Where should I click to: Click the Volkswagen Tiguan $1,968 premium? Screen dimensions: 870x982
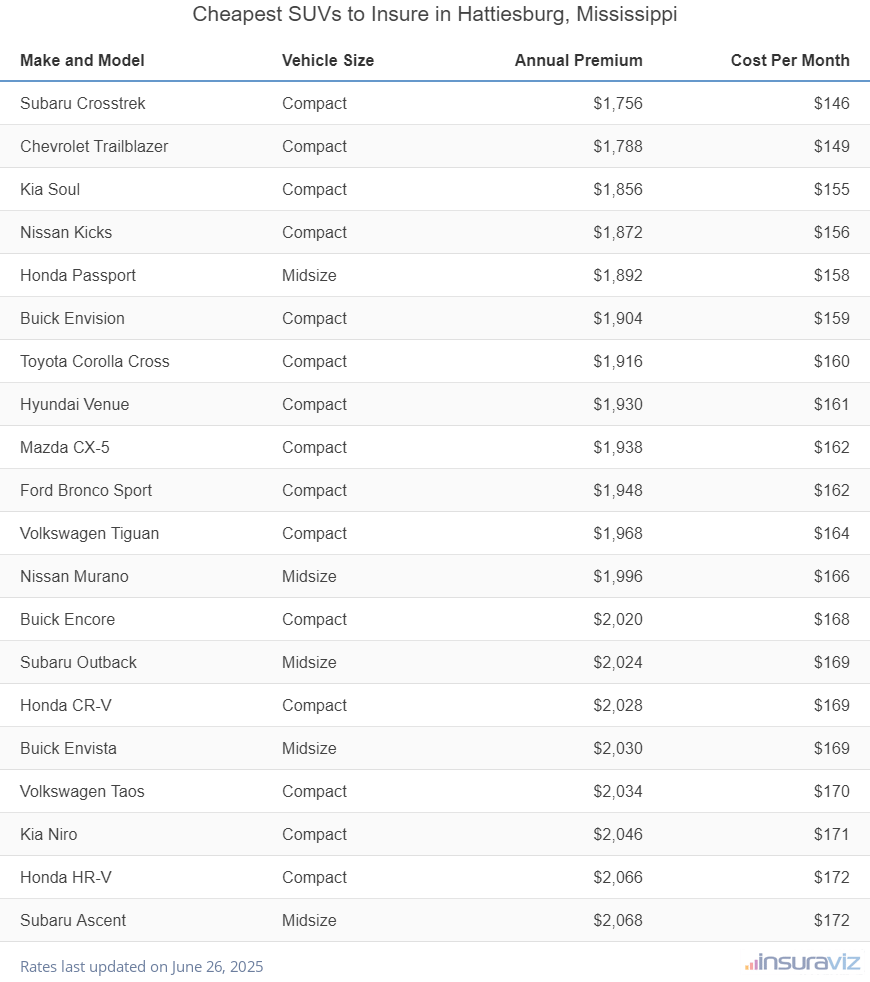[x=618, y=533]
